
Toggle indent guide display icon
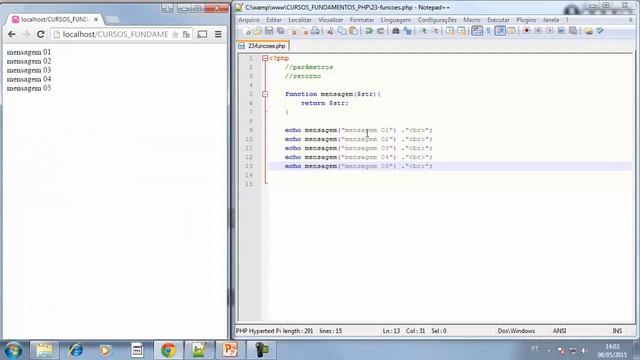(x=500, y=31)
